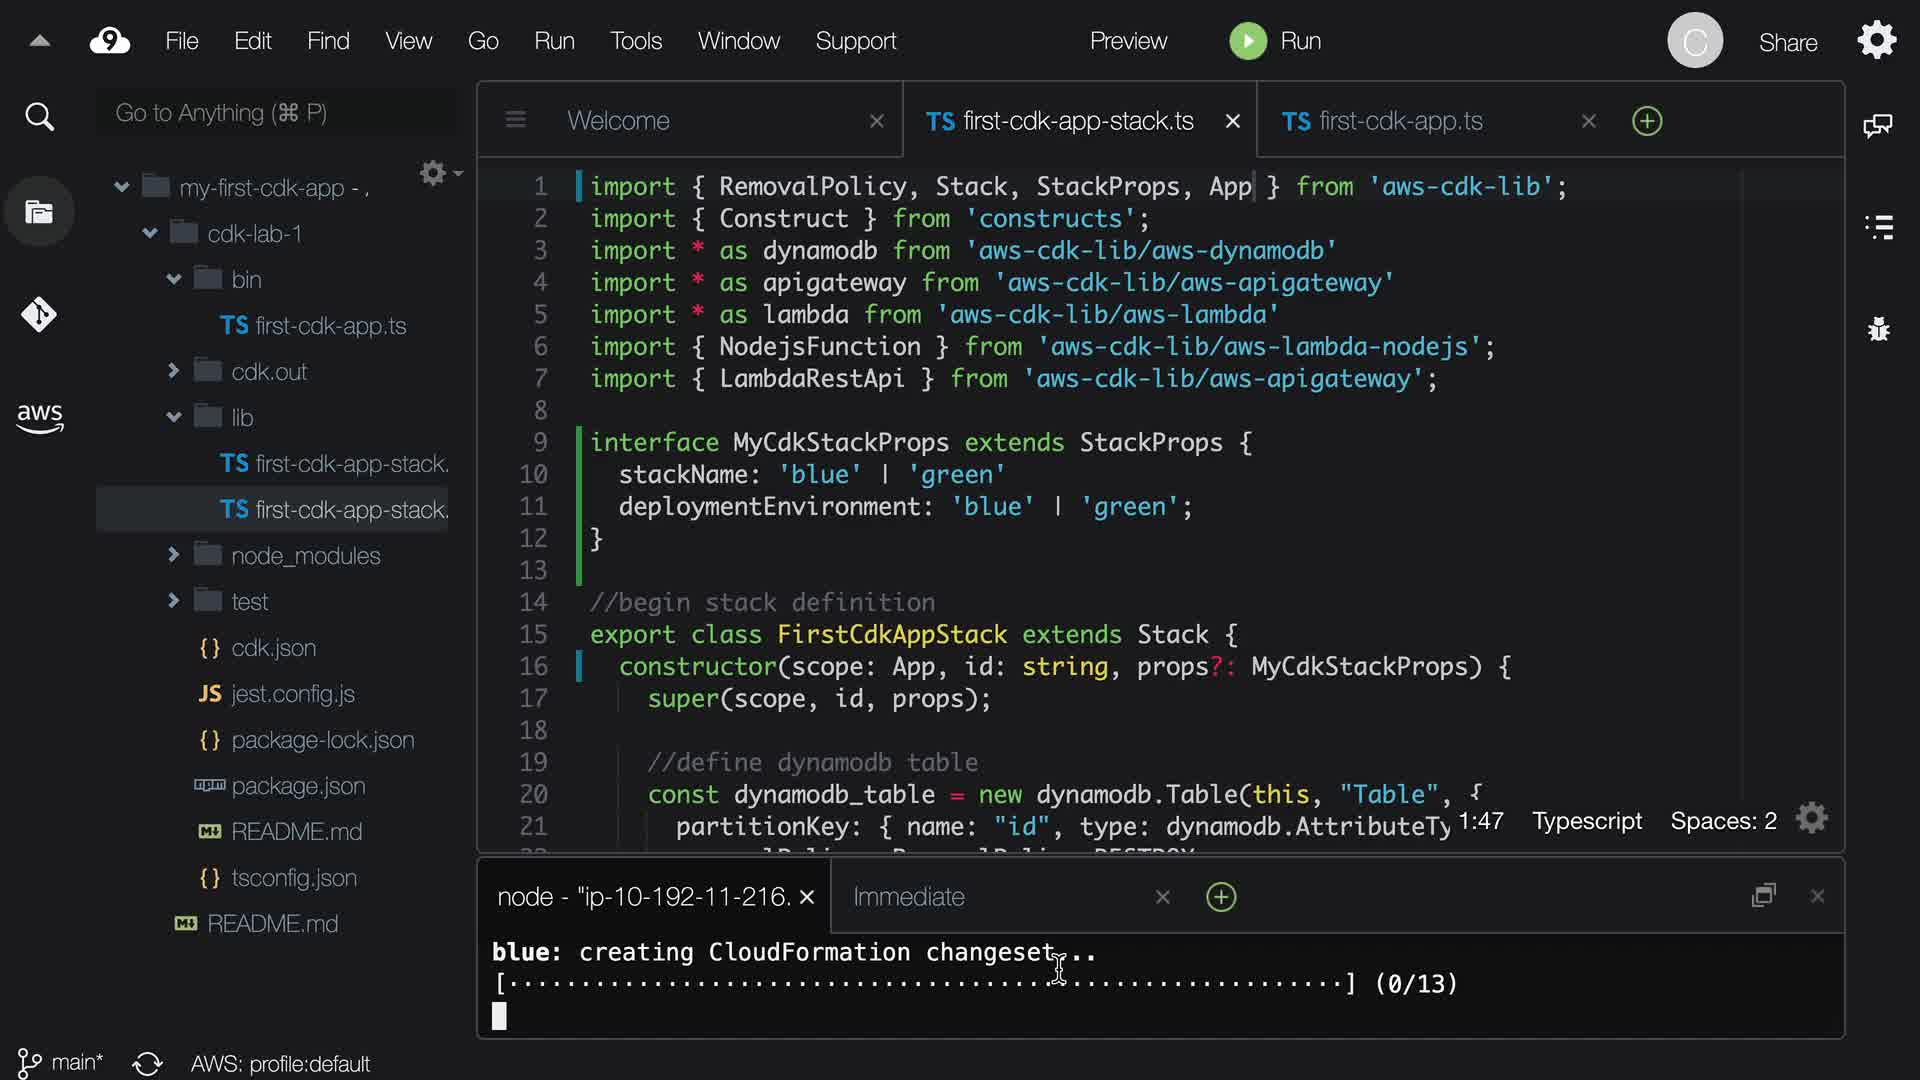Click the Cloud9 logo icon

(x=110, y=41)
